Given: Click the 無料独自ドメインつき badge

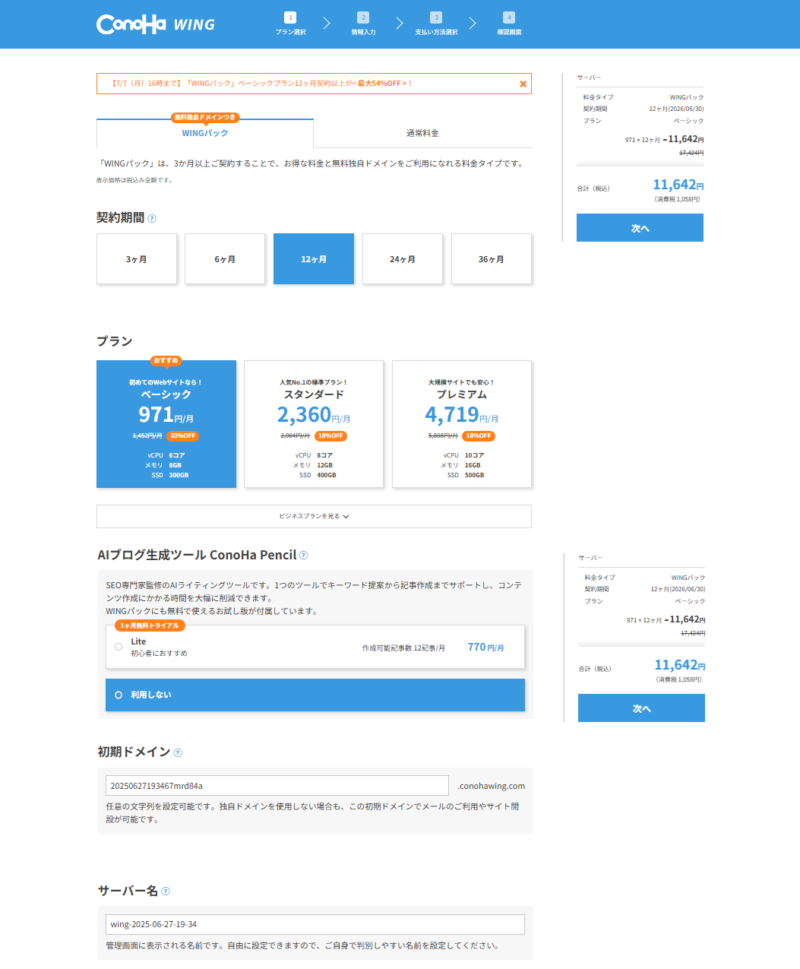Looking at the screenshot, I should 205,117.
